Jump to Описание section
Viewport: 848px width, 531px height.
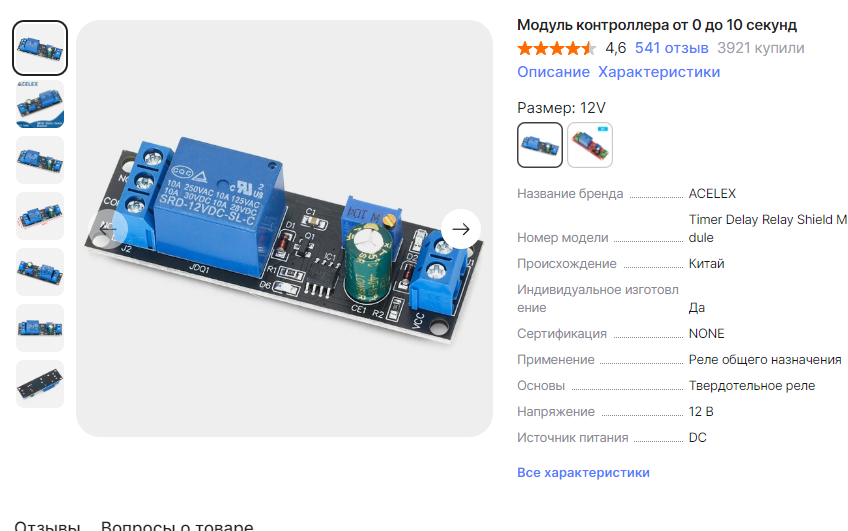coord(553,72)
